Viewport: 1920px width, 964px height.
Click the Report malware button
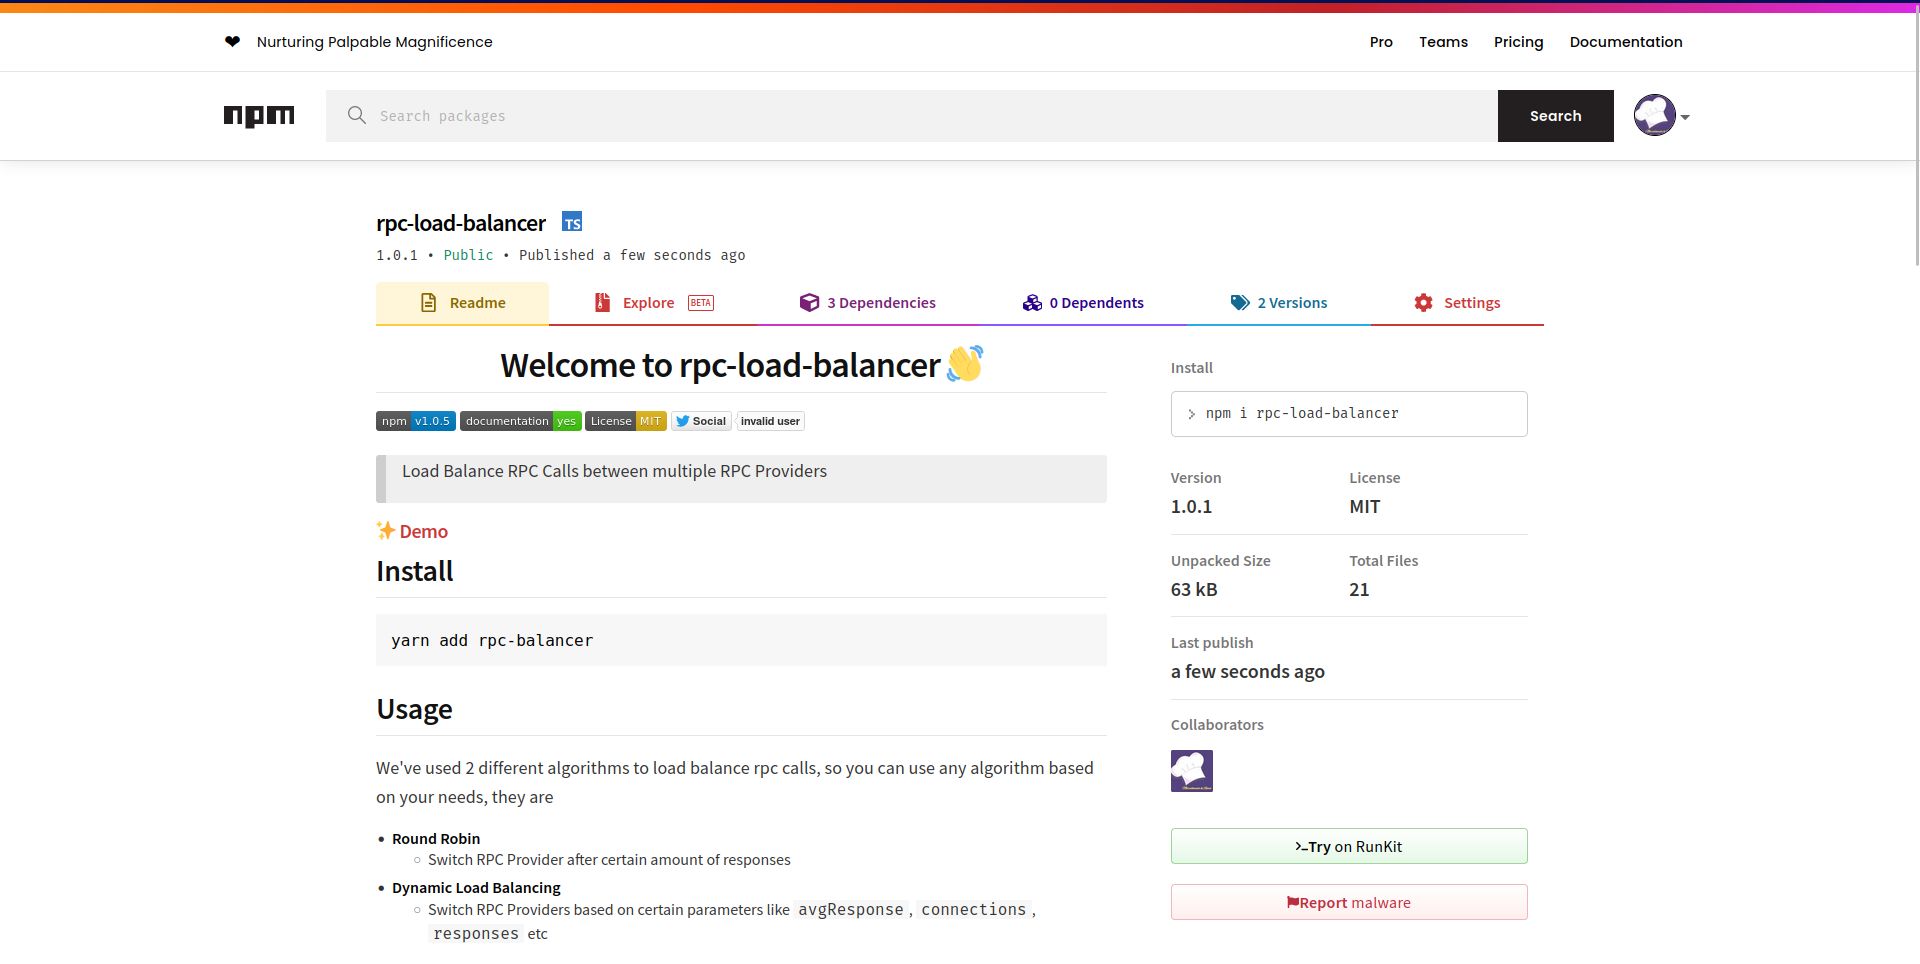pyautogui.click(x=1349, y=902)
